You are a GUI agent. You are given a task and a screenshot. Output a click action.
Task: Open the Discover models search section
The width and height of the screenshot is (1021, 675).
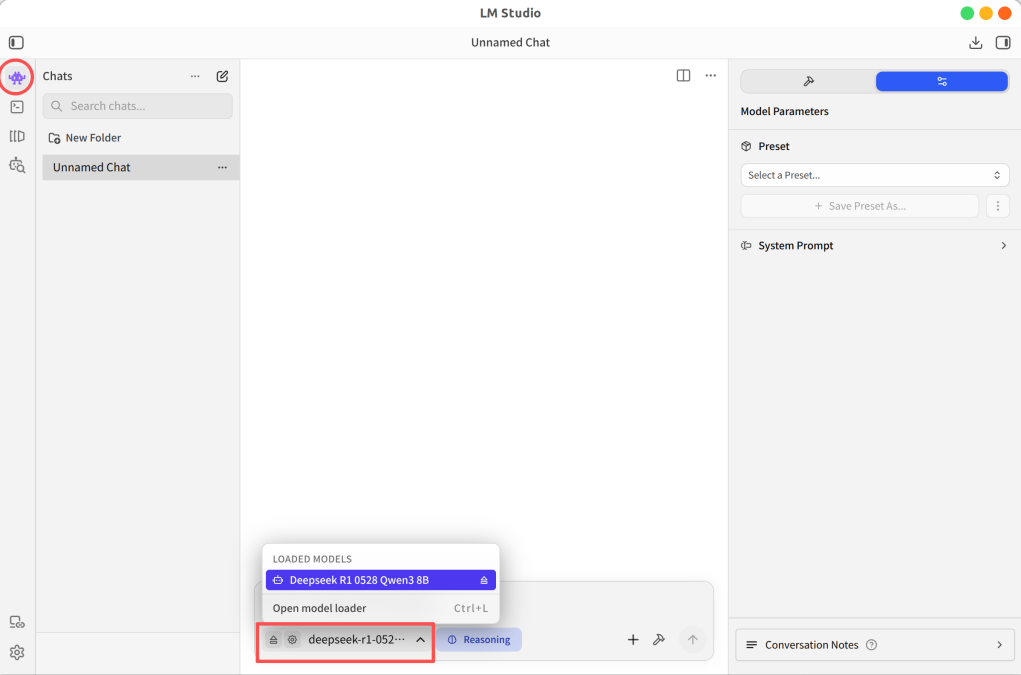click(x=17, y=165)
